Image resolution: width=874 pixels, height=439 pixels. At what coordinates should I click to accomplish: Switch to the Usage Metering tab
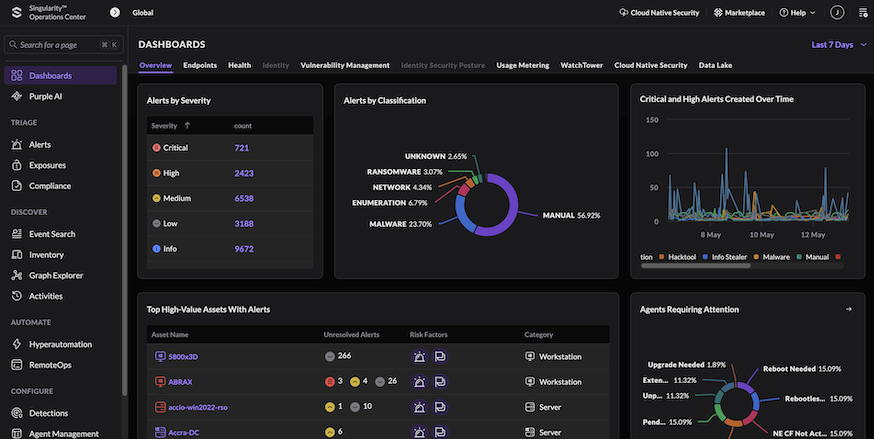[x=523, y=65]
